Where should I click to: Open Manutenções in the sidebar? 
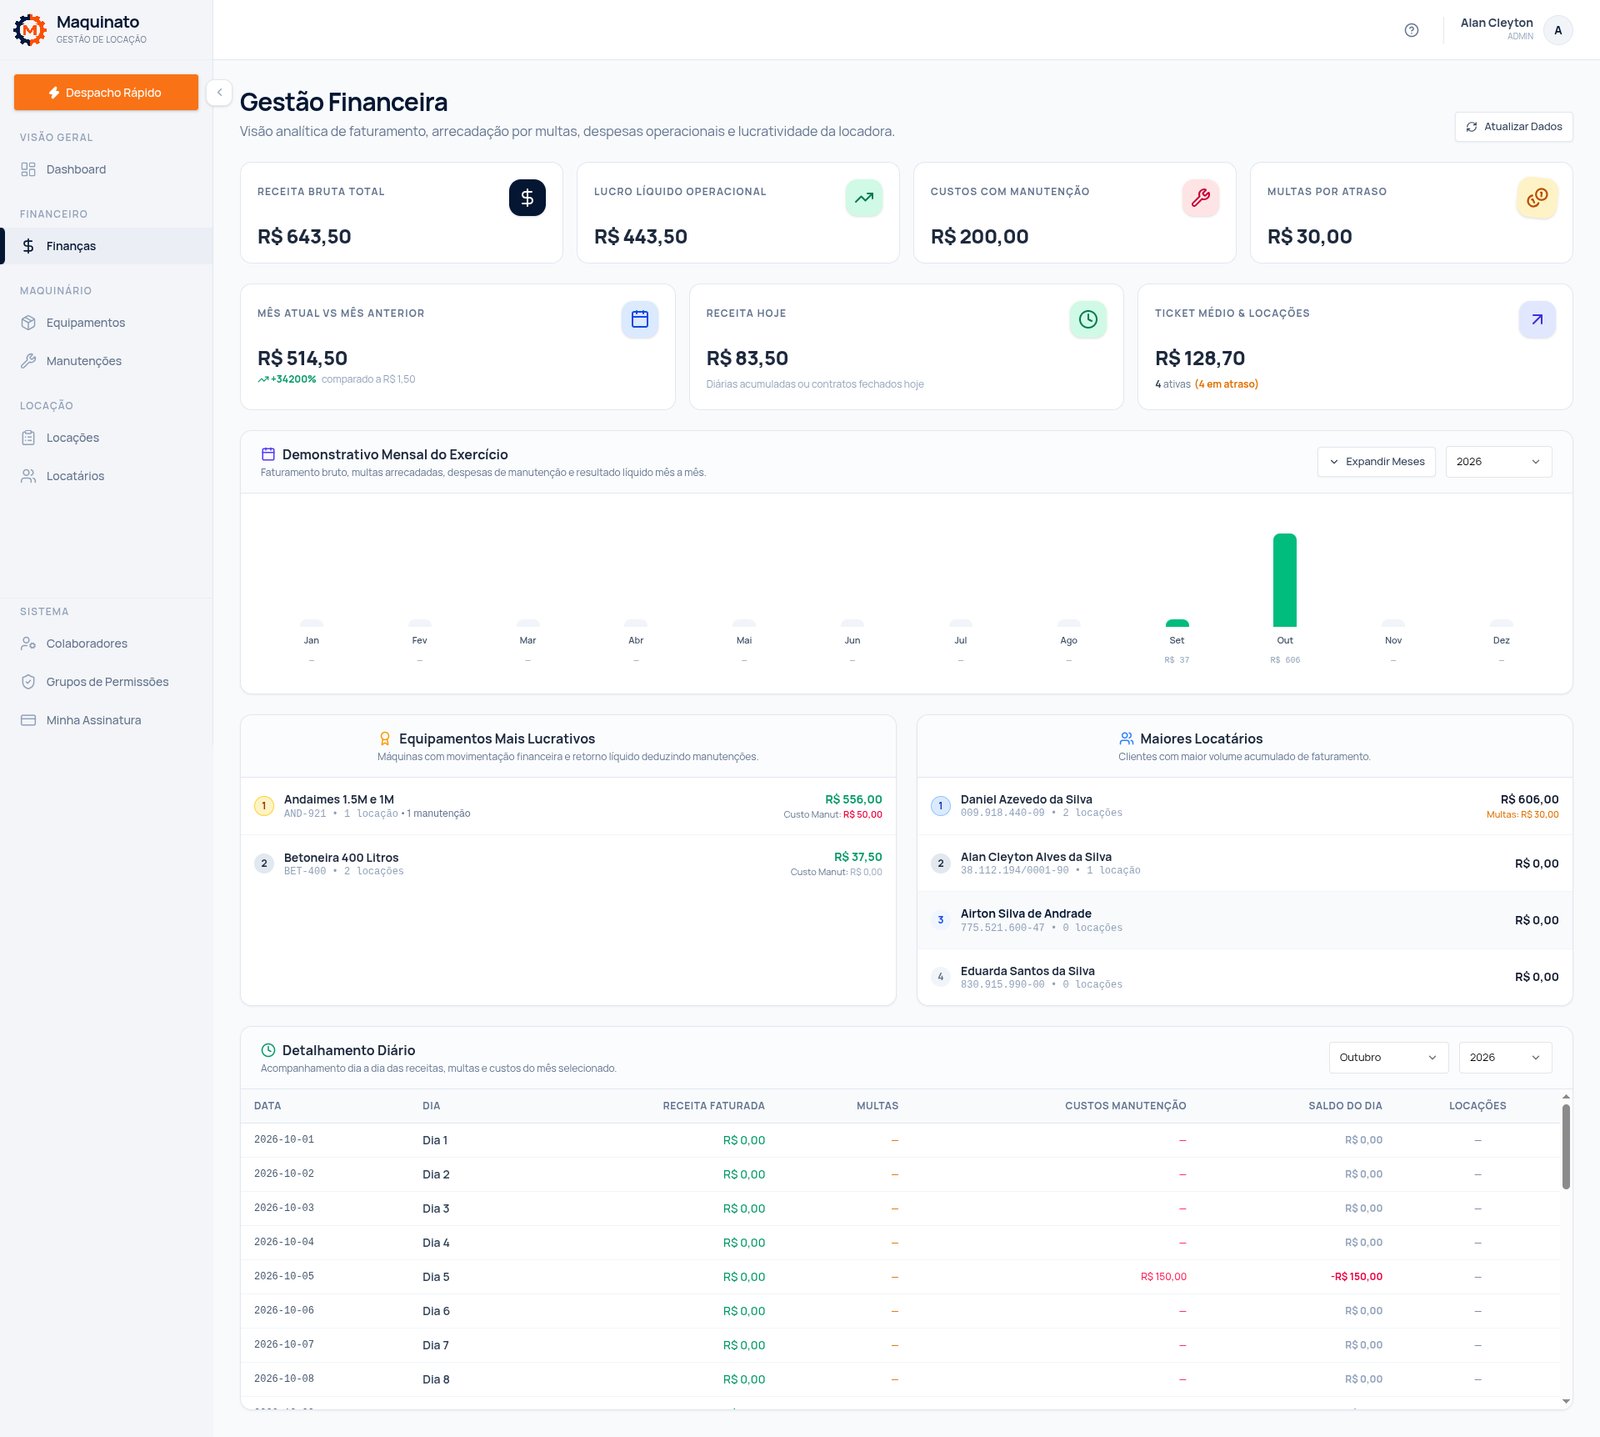106,361
